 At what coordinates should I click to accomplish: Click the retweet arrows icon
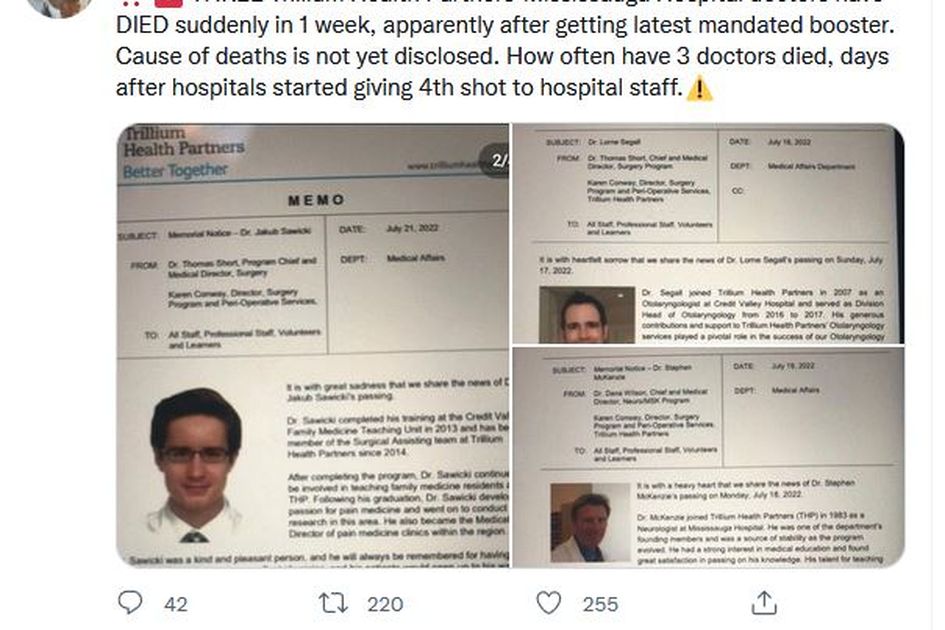[x=333, y=603]
